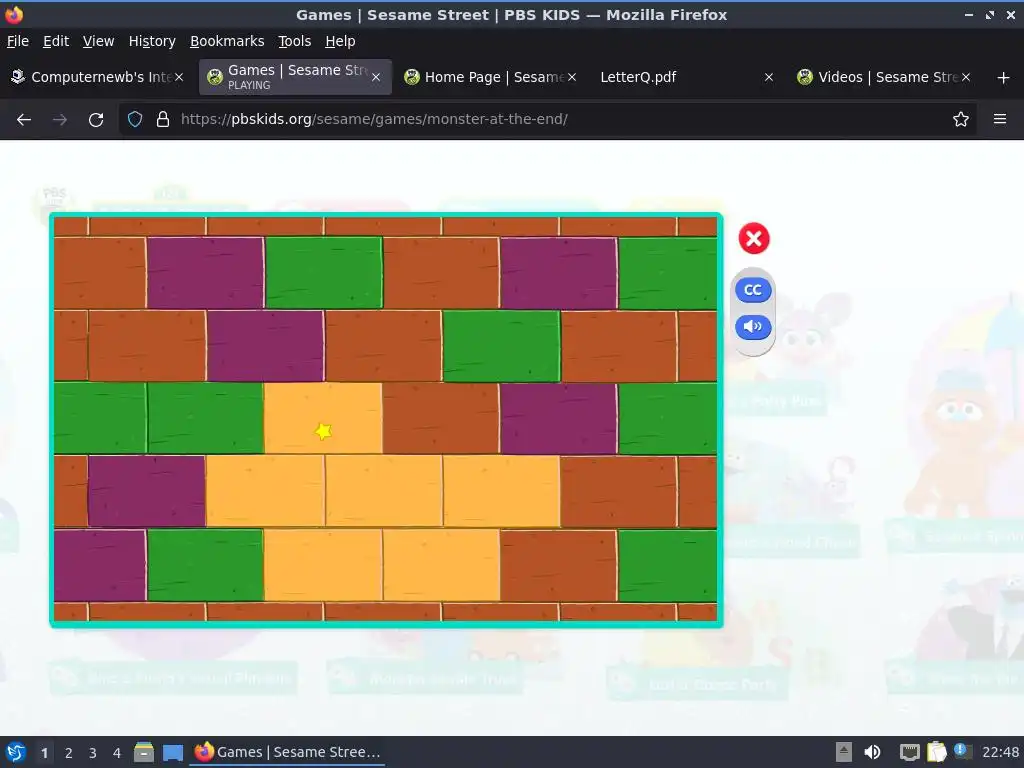
Task: Click the yellow star on the orange brick
Action: click(x=323, y=431)
